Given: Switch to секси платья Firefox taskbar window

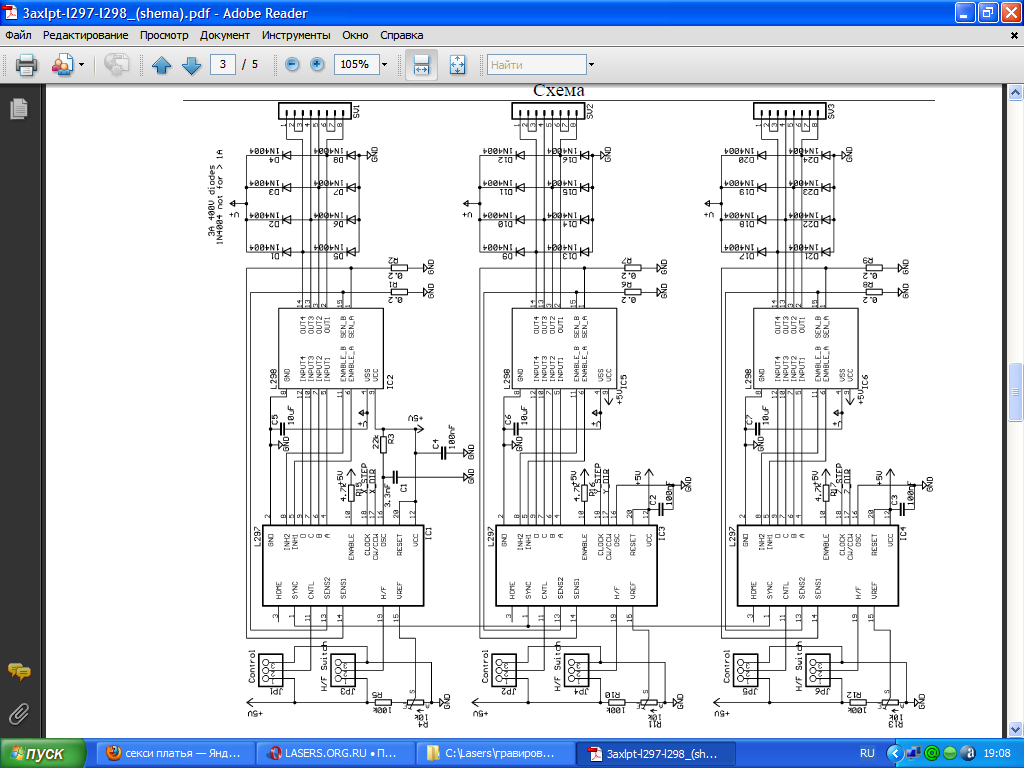Looking at the screenshot, I should click(x=175, y=753).
